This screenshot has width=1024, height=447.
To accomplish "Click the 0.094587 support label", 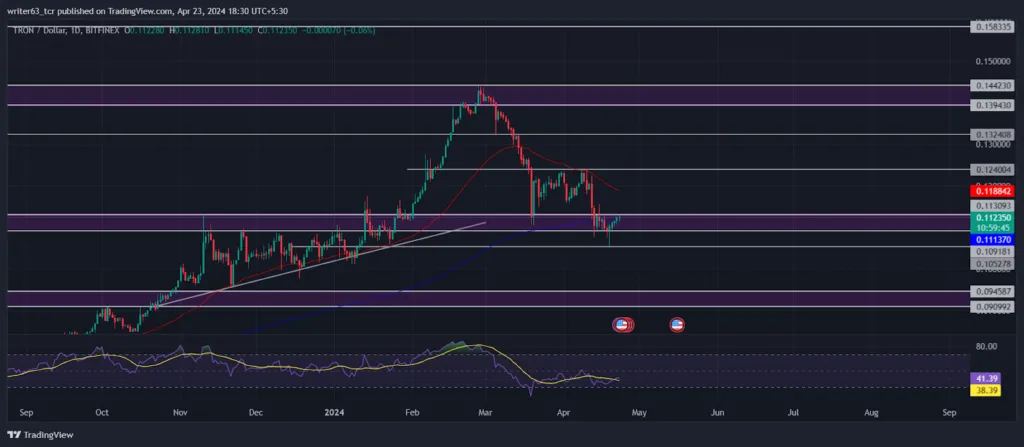I will point(993,291).
